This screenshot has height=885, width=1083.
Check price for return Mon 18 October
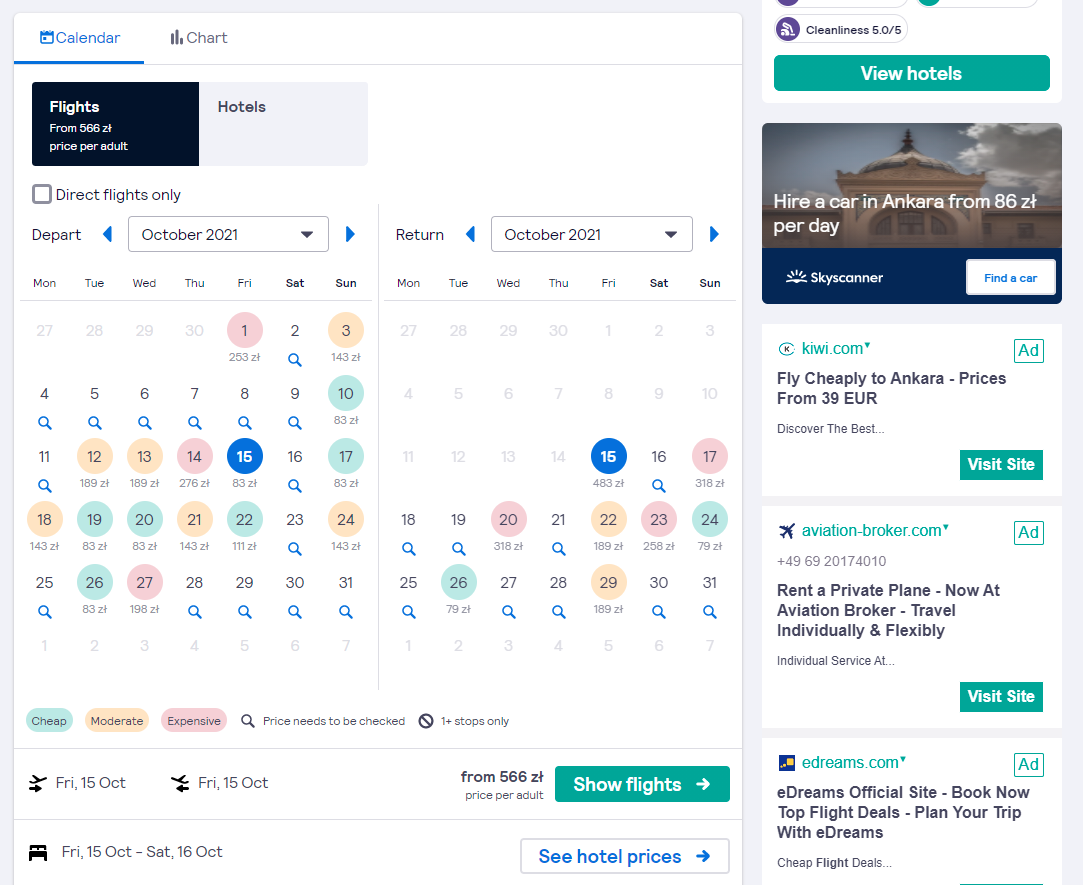click(x=408, y=549)
